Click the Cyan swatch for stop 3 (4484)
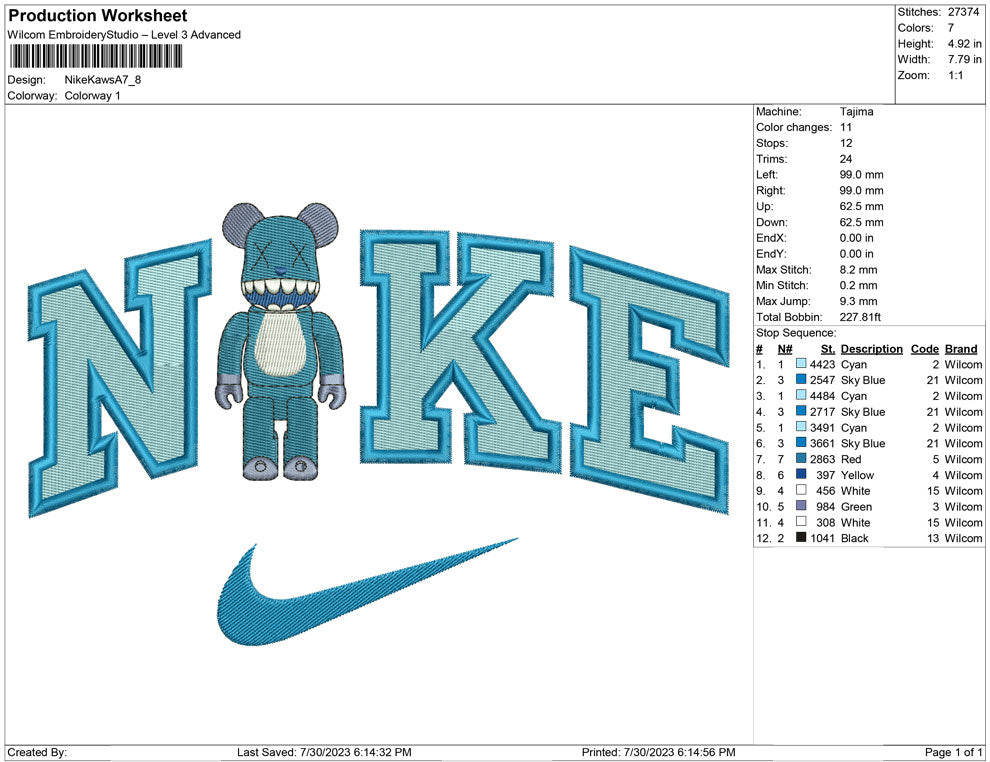This screenshot has width=990, height=762. [x=801, y=395]
